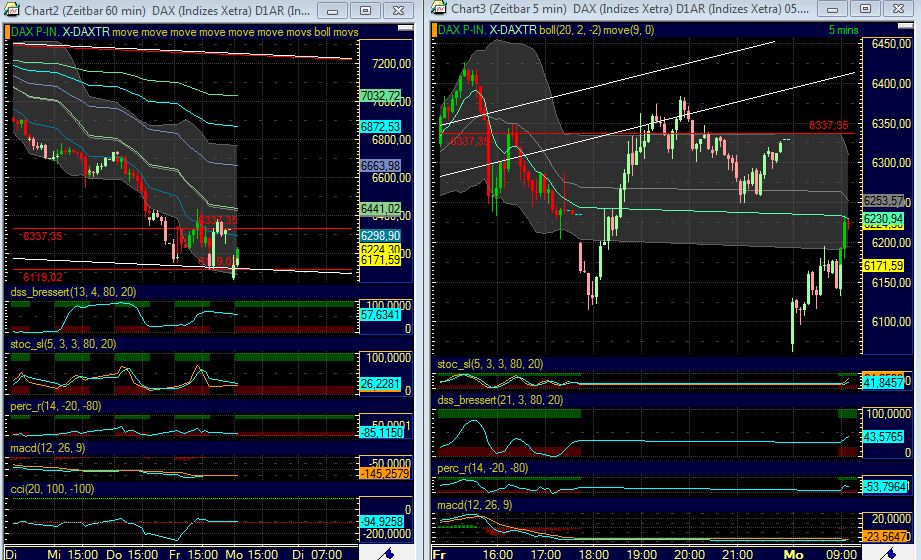The image size is (921, 560).
Task: Click 'boll' indicator label in Chart2 header
Action: [x=322, y=32]
